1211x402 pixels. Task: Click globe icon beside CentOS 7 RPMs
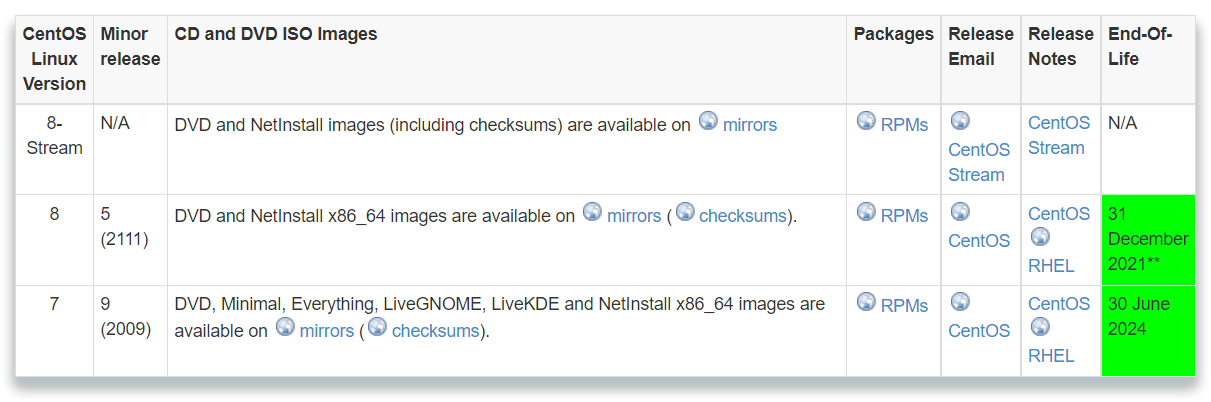point(866,301)
